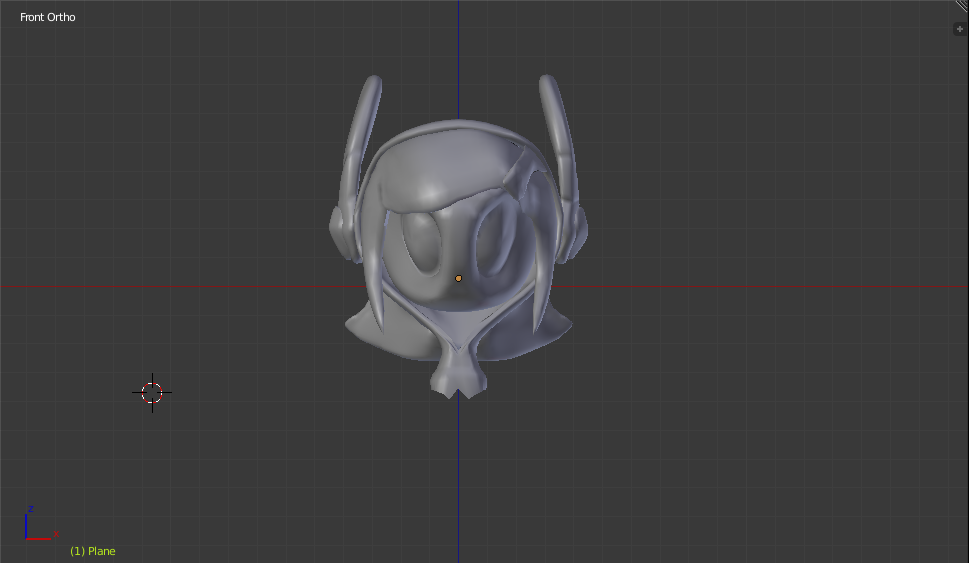
Task: Click the "(1) Plane" object name label
Action: pos(93,551)
